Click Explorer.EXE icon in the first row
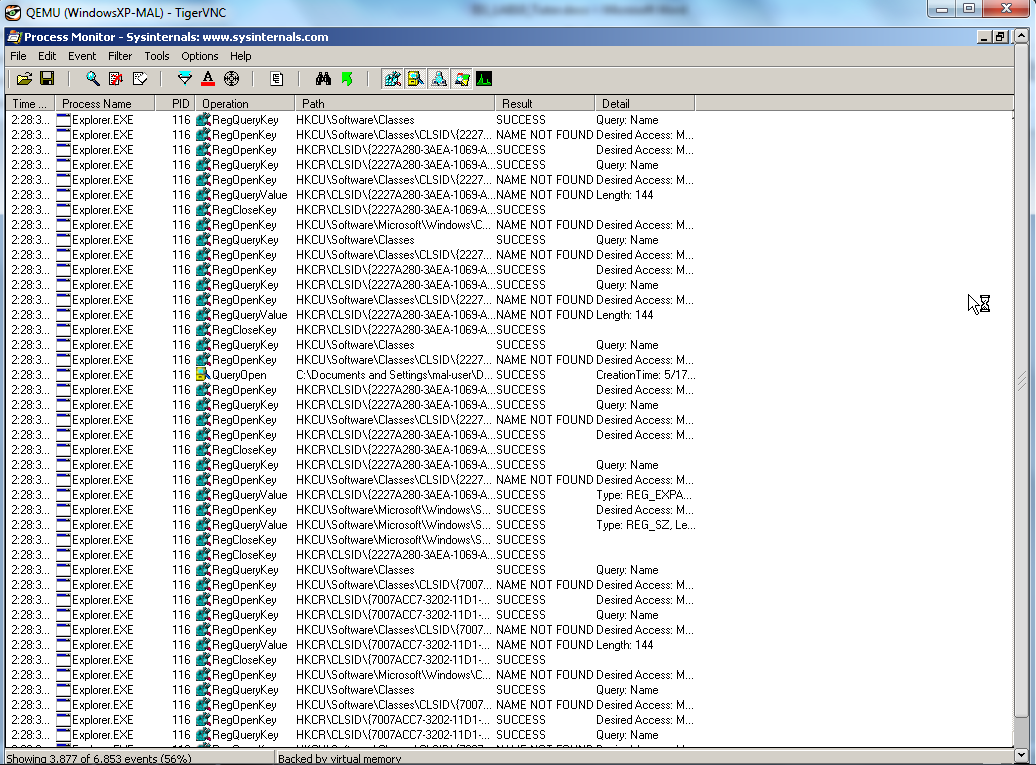This screenshot has height=765, width=1036. coord(63,120)
